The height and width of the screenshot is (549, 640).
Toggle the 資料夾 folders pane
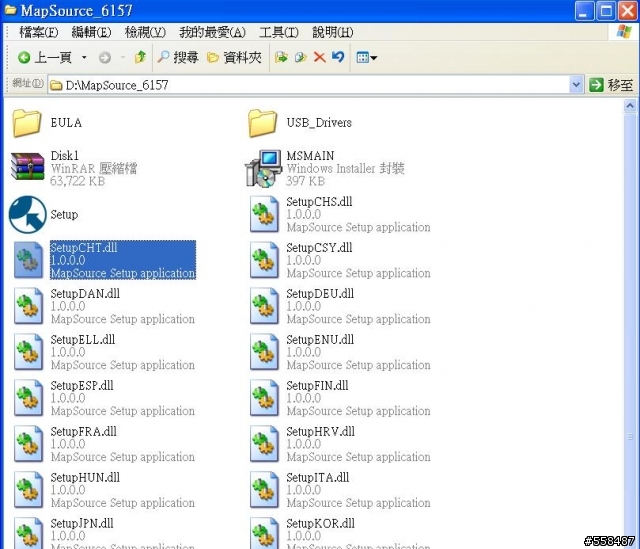point(234,58)
